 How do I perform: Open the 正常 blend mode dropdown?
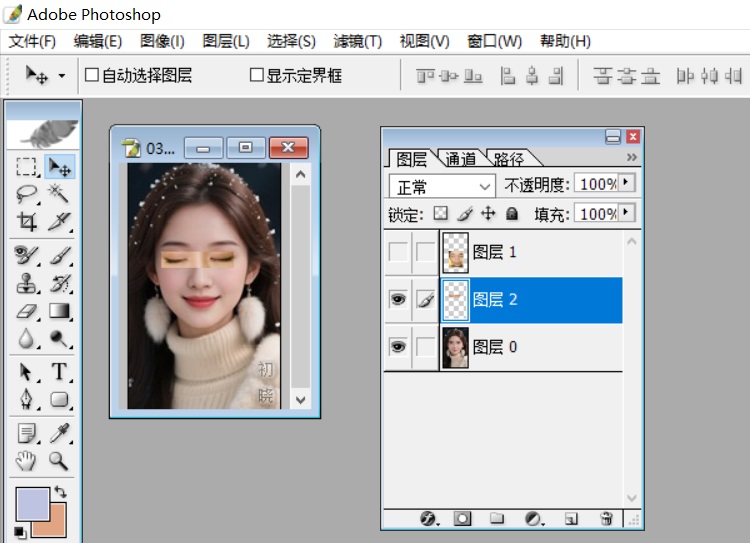[x=443, y=186]
